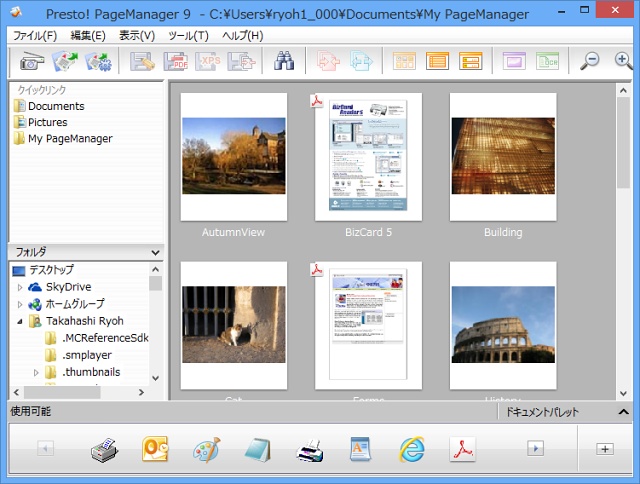This screenshot has height=484, width=640.
Task: Zoom out with the minus magnifier
Action: coord(589,61)
